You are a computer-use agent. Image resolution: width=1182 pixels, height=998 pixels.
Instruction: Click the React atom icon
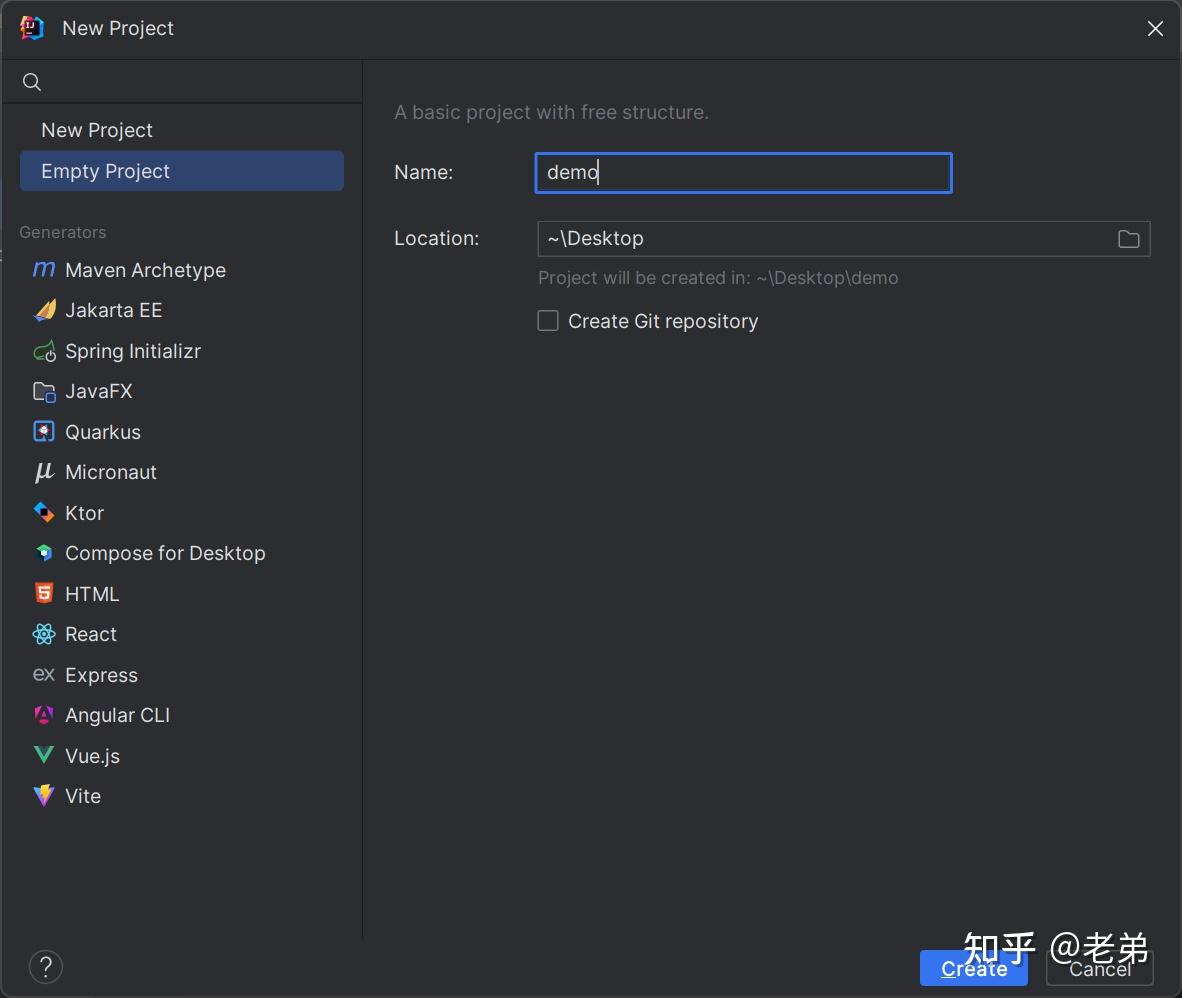44,634
